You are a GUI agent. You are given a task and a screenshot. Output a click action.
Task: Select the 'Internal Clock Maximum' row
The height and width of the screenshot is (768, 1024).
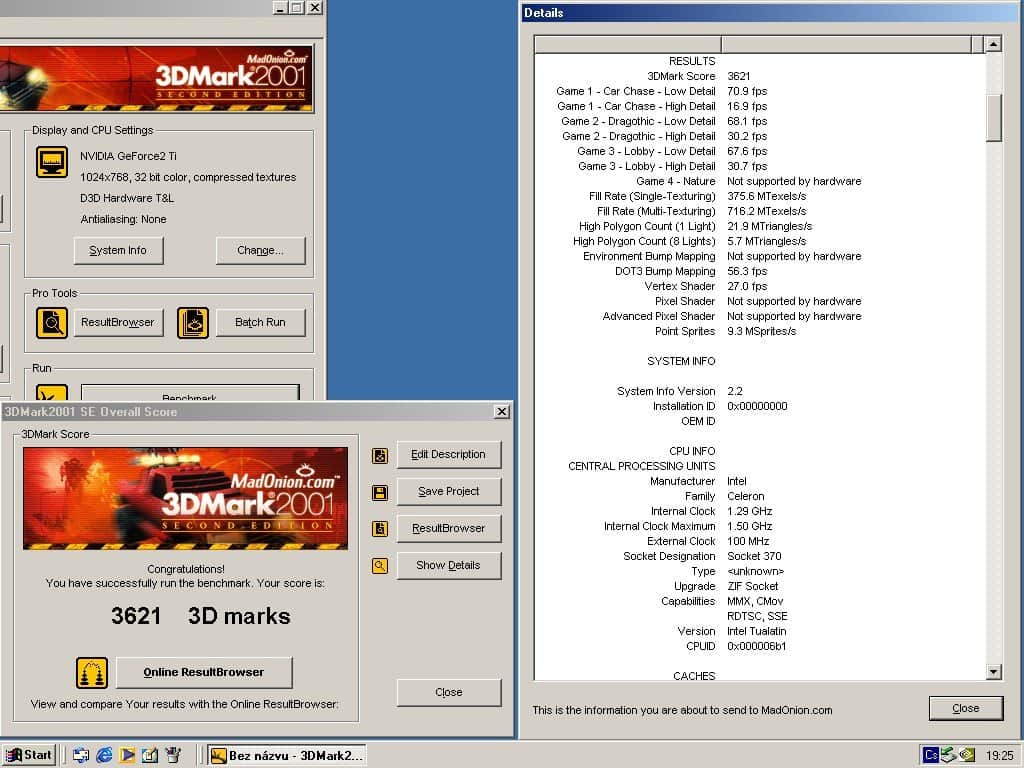coord(760,527)
